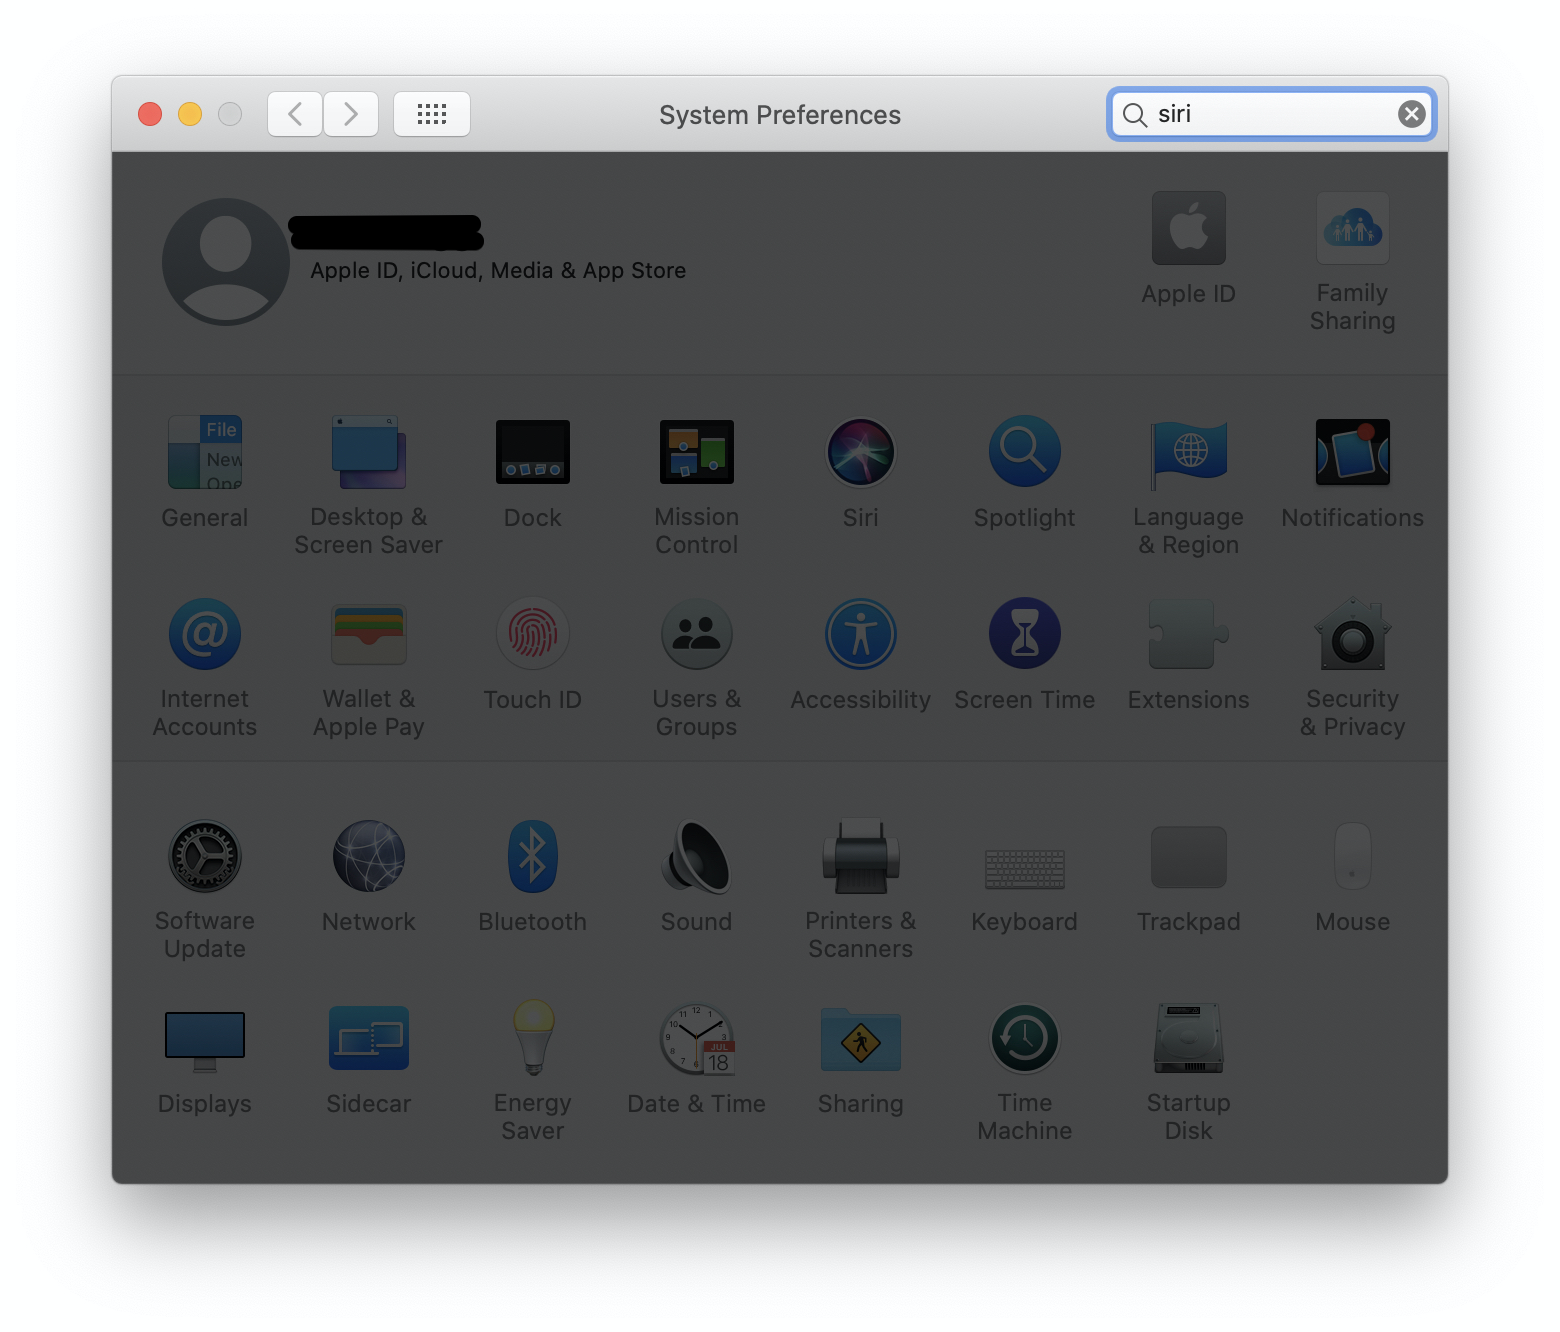Open the Dock preferences icon
Image resolution: width=1560 pixels, height=1332 pixels.
coord(533,452)
